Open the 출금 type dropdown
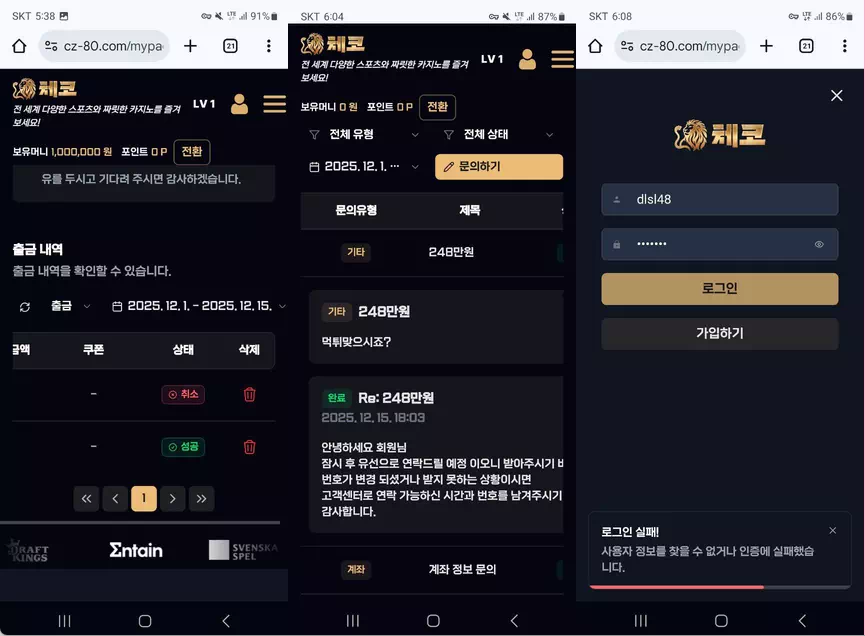 click(70, 306)
